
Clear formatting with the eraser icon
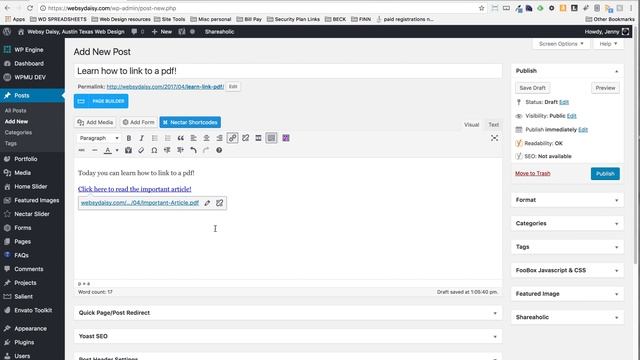click(141, 150)
